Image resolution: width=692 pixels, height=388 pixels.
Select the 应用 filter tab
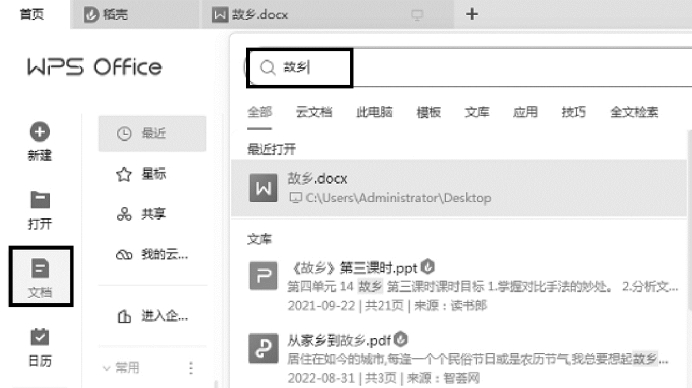tap(525, 112)
